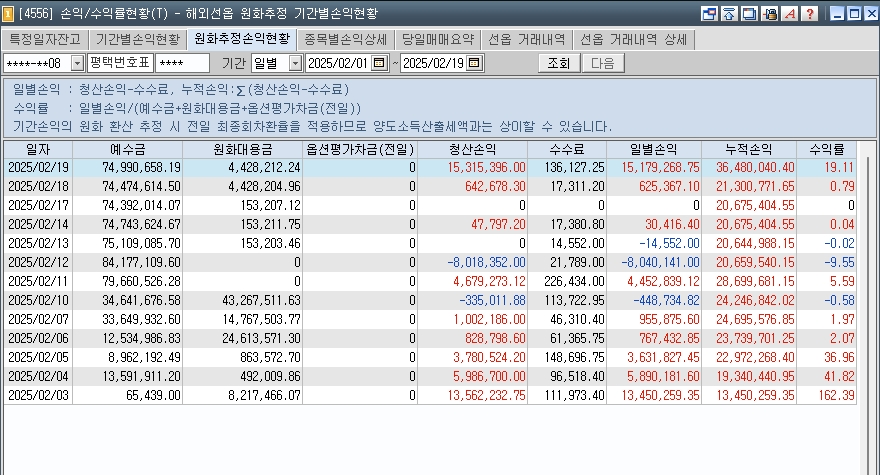Viewport: 880px width, 475px height.
Task: Open the 선옵 거래내역 상세 tab
Action: point(634,40)
